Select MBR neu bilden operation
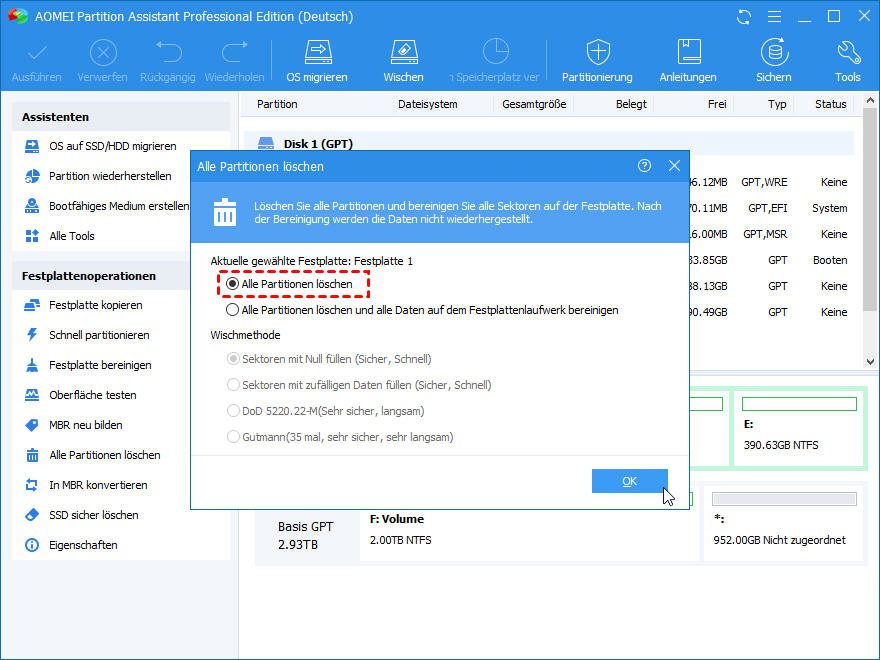This screenshot has height=660, width=880. pyautogui.click(x=74, y=425)
